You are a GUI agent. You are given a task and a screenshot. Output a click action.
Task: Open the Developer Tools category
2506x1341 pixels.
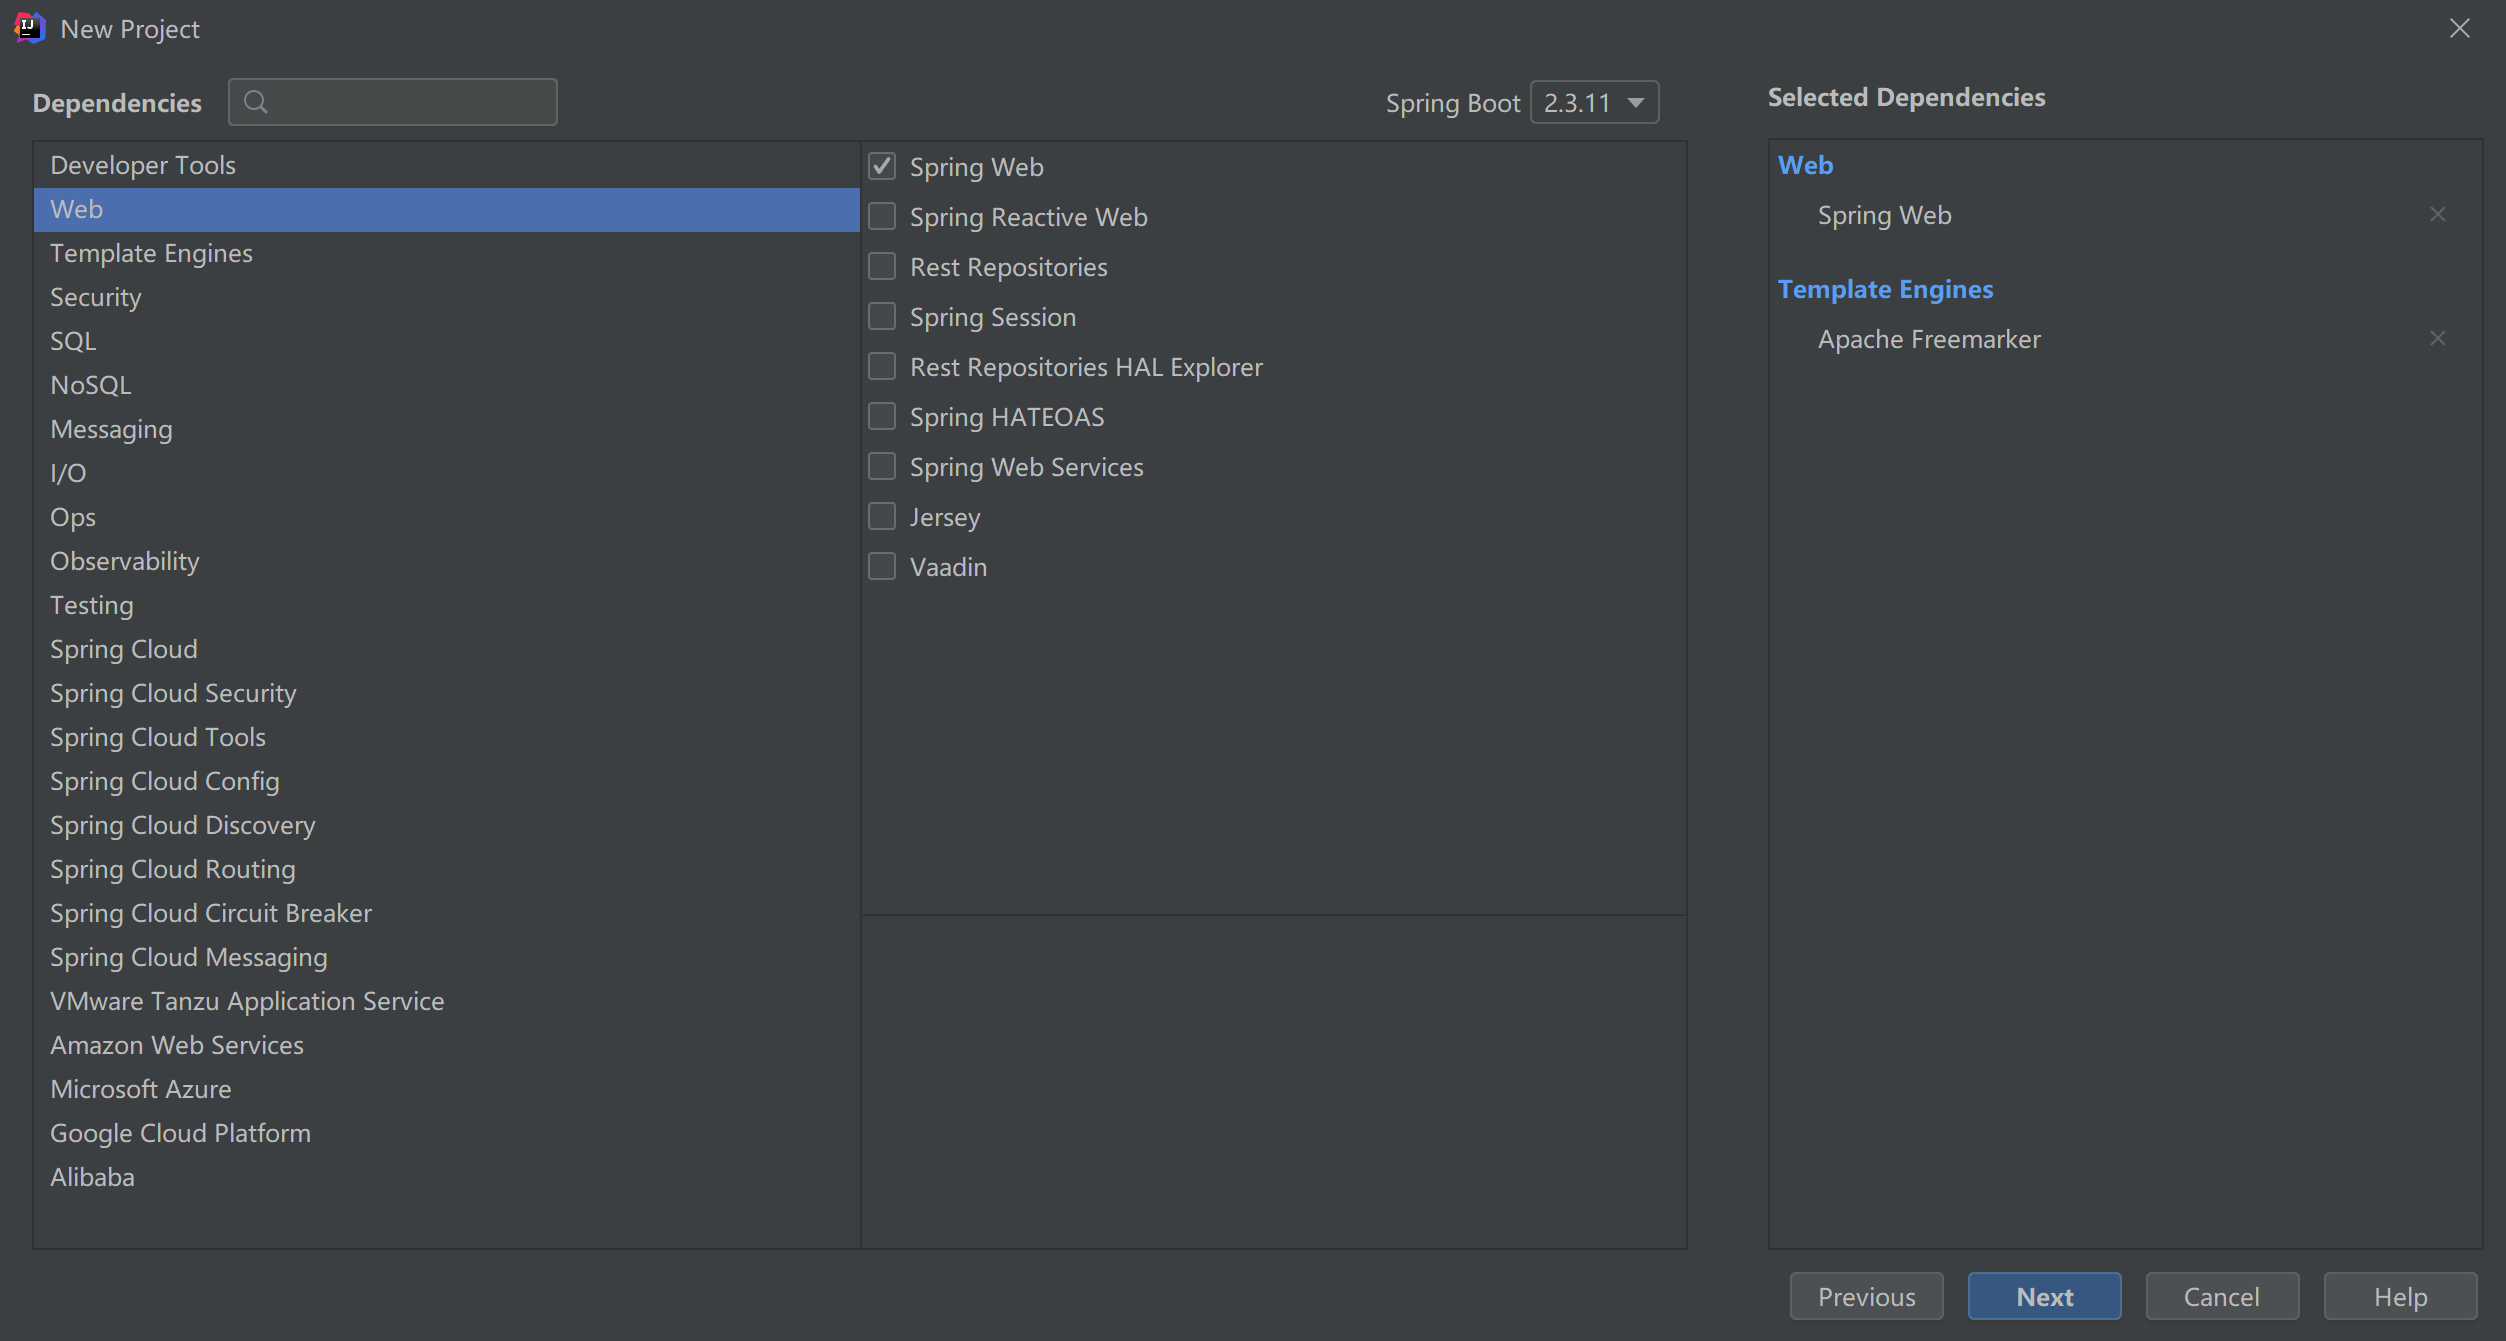point(143,166)
